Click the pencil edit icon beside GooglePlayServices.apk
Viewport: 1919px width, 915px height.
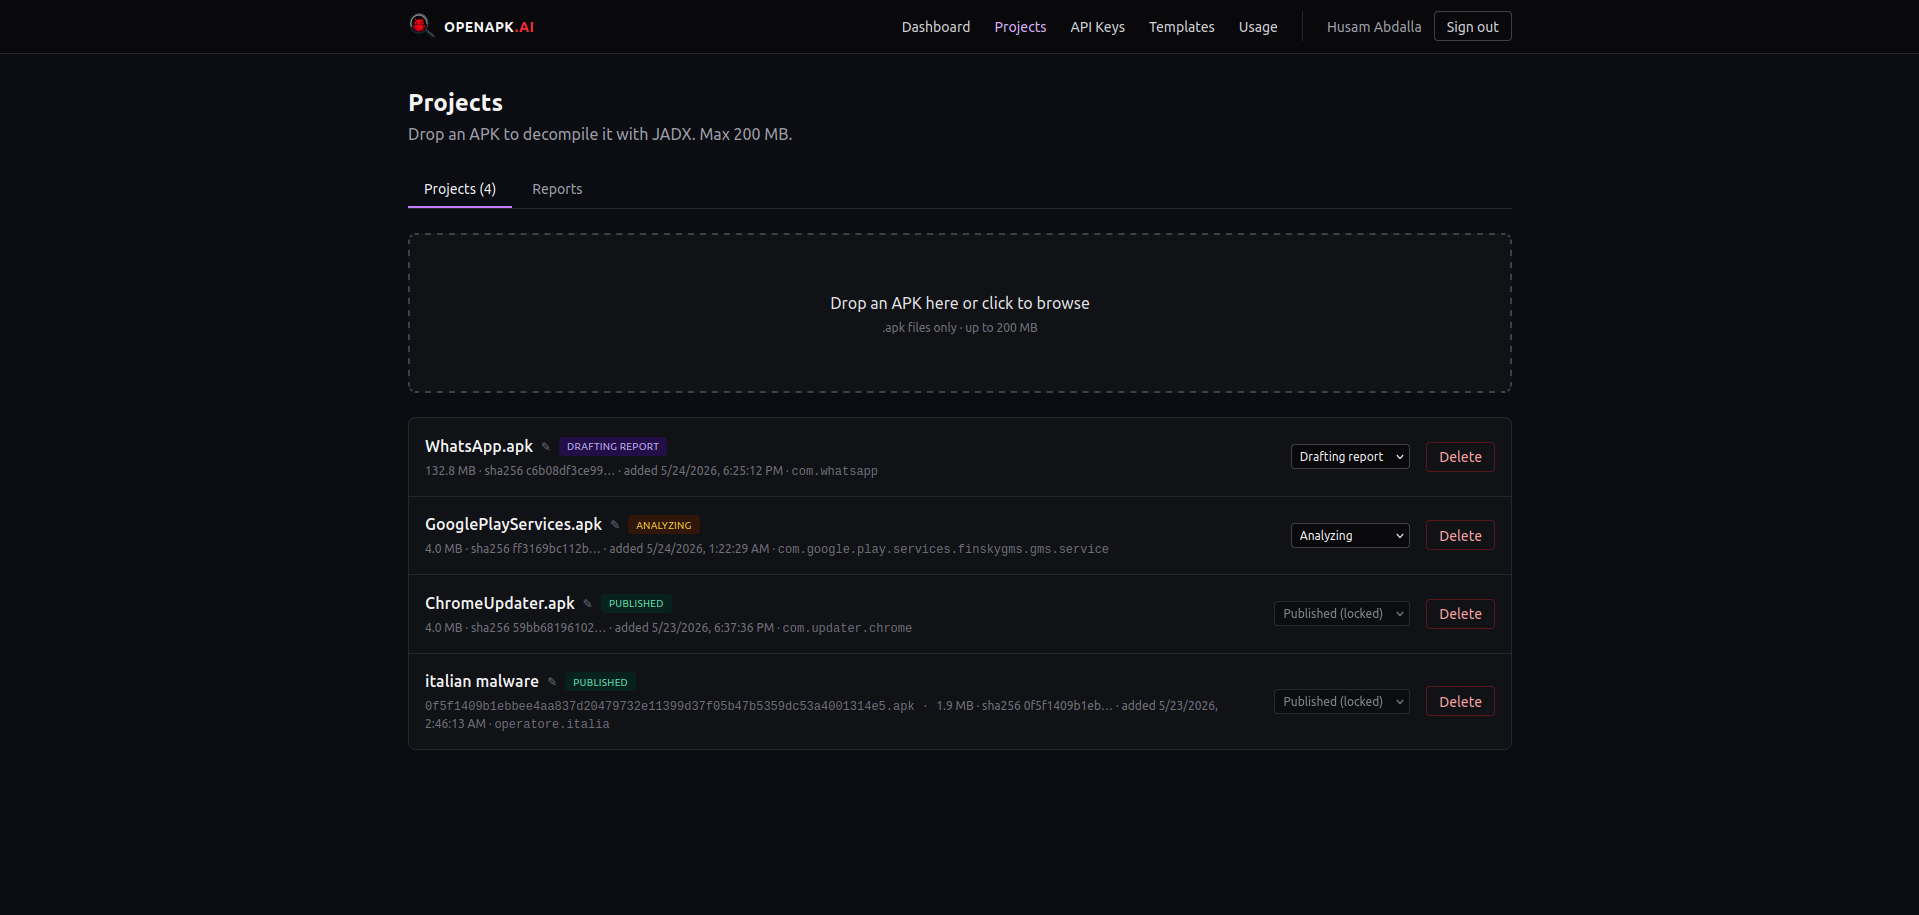point(615,525)
